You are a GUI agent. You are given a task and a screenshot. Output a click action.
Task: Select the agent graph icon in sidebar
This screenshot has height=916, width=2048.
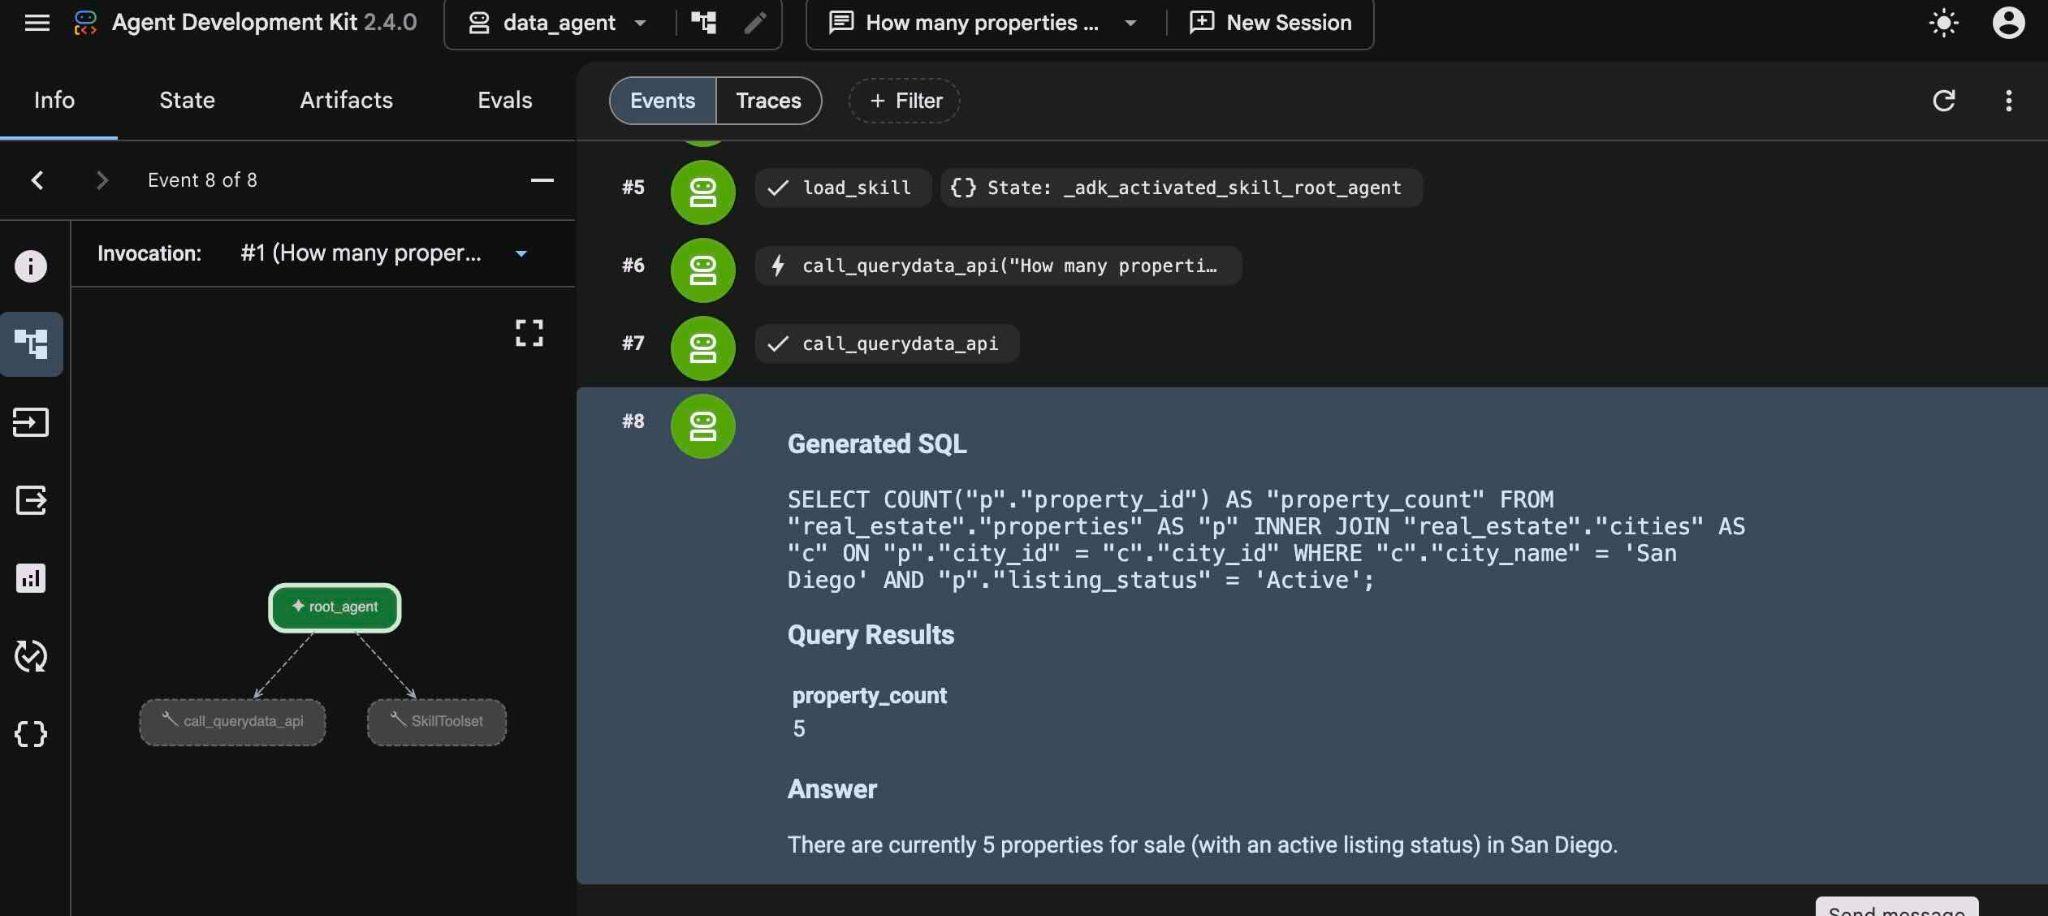point(31,344)
